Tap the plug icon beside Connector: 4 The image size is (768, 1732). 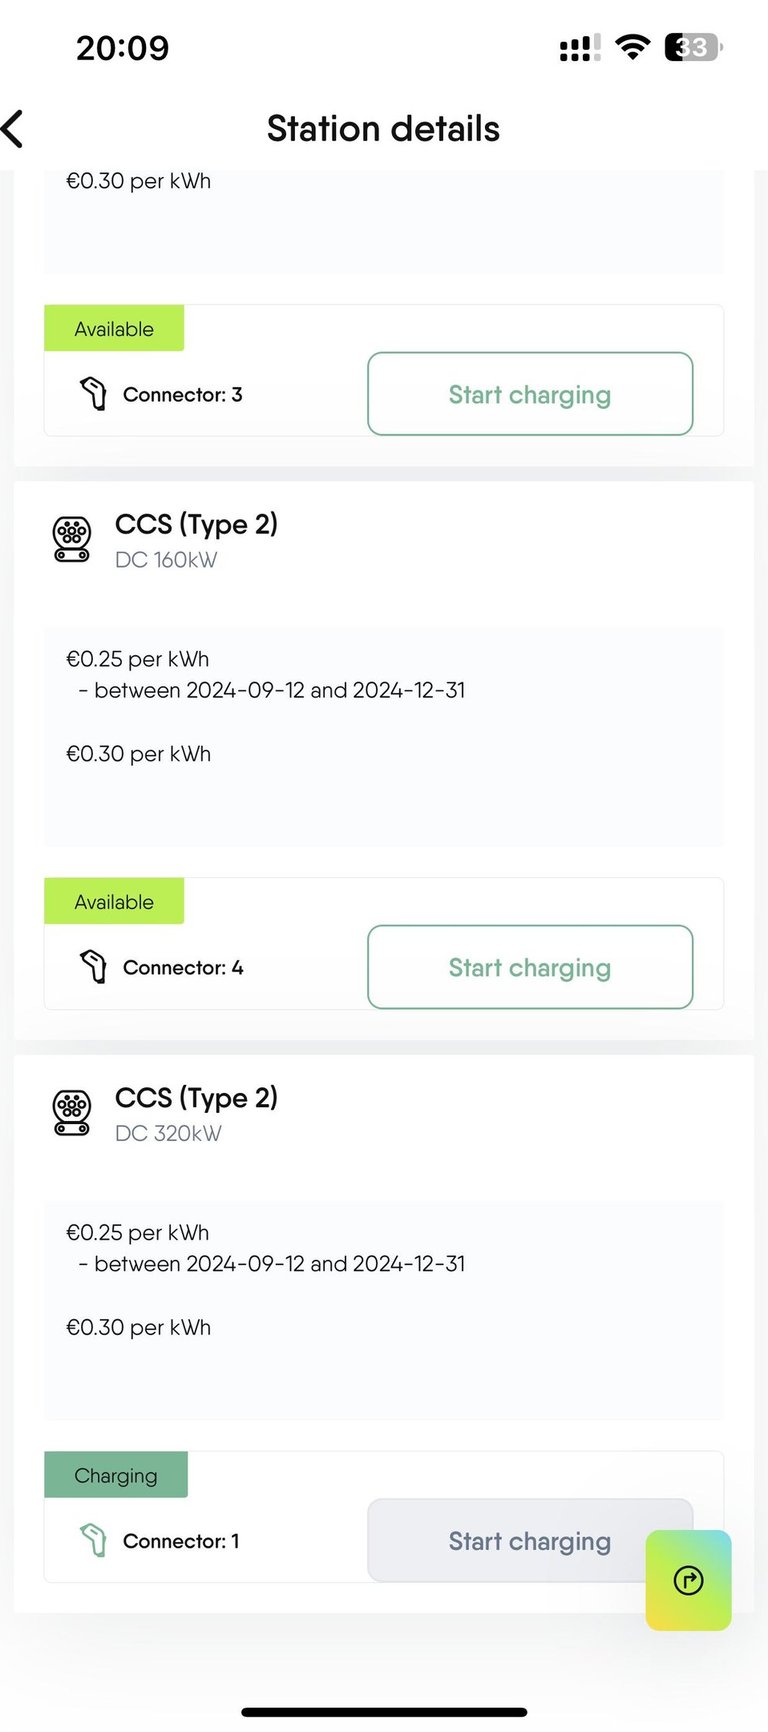tap(93, 967)
